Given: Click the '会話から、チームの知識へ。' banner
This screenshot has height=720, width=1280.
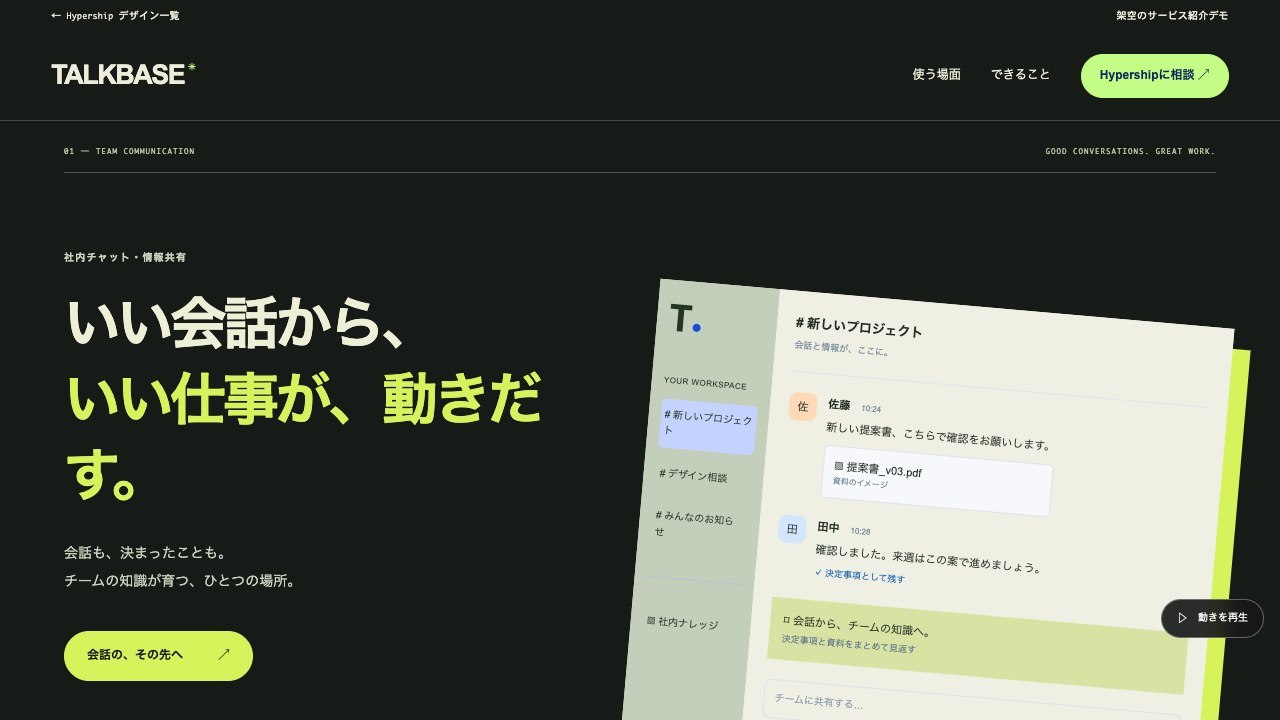Looking at the screenshot, I should click(x=977, y=646).
